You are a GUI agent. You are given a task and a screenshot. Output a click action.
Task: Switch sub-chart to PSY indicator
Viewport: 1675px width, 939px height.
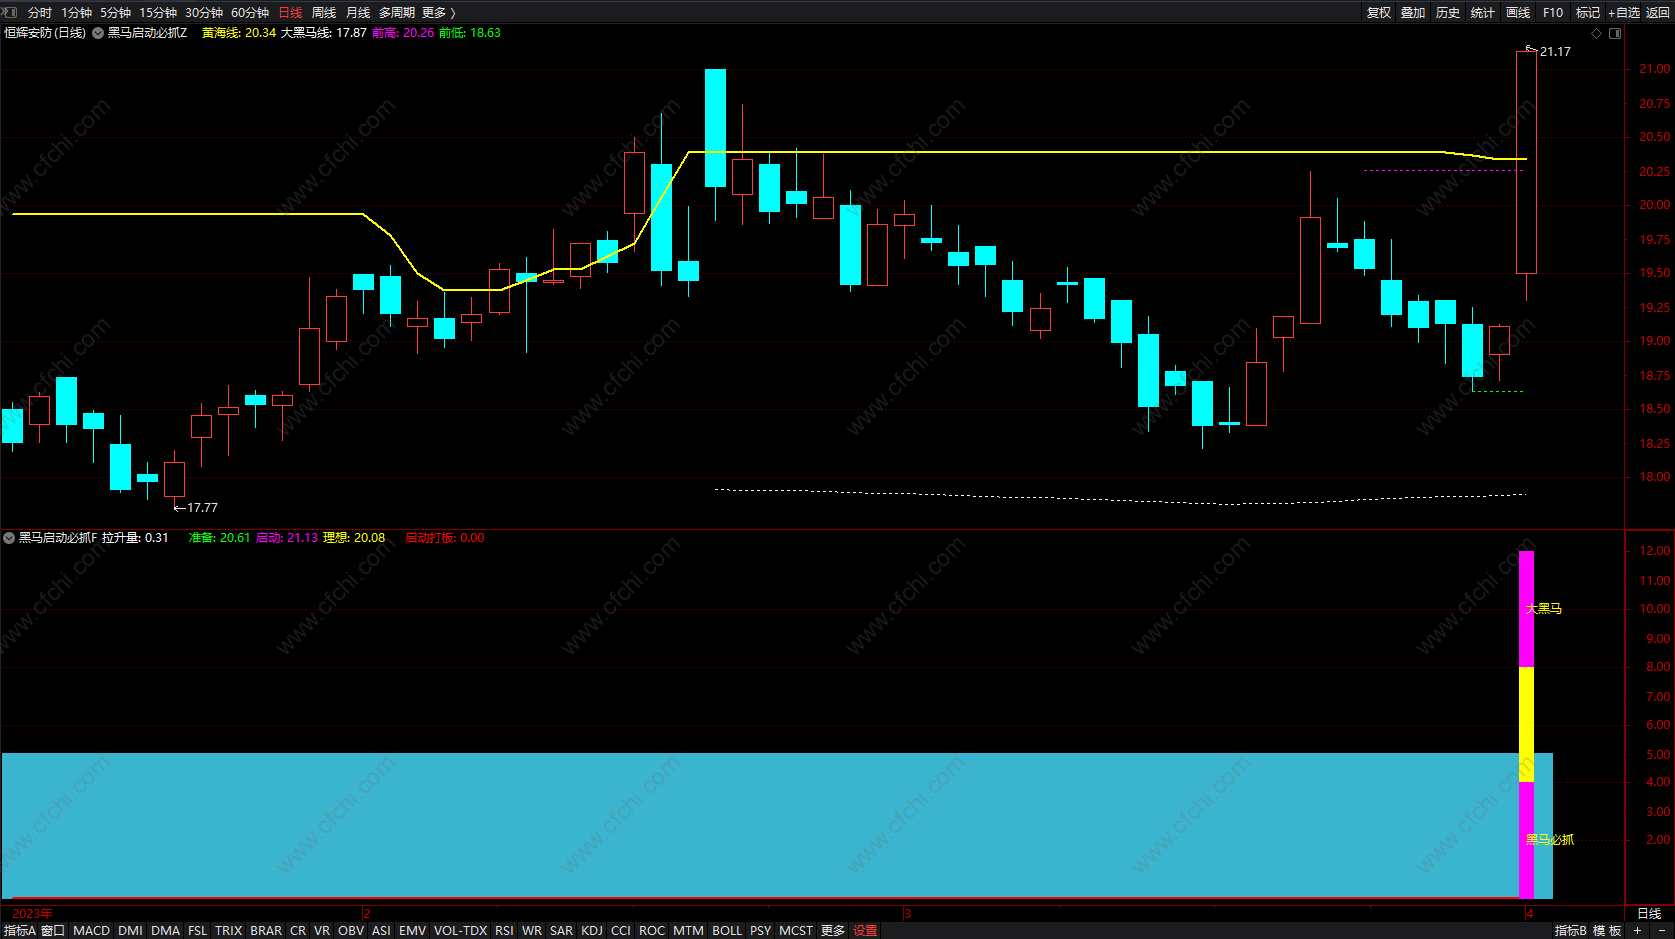(x=761, y=930)
